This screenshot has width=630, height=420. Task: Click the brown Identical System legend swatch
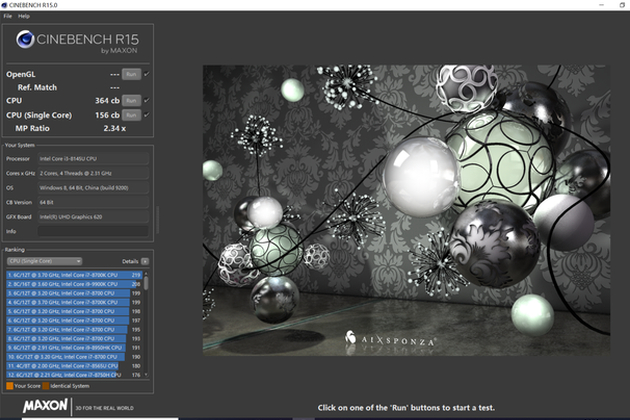click(46, 386)
